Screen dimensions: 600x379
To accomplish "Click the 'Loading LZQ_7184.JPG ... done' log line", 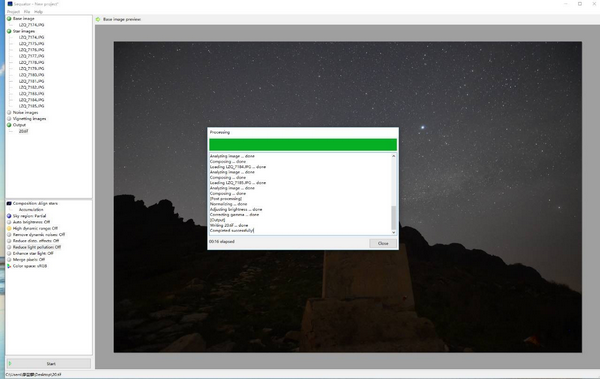I will coord(238,167).
